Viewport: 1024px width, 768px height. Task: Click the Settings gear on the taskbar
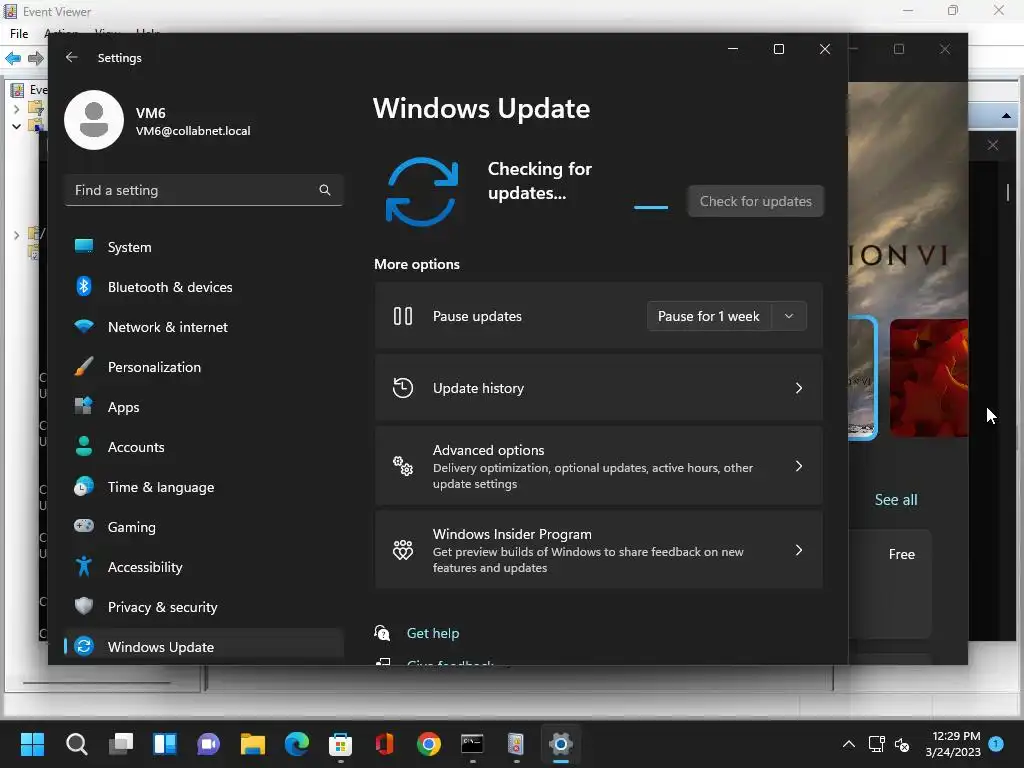click(561, 744)
